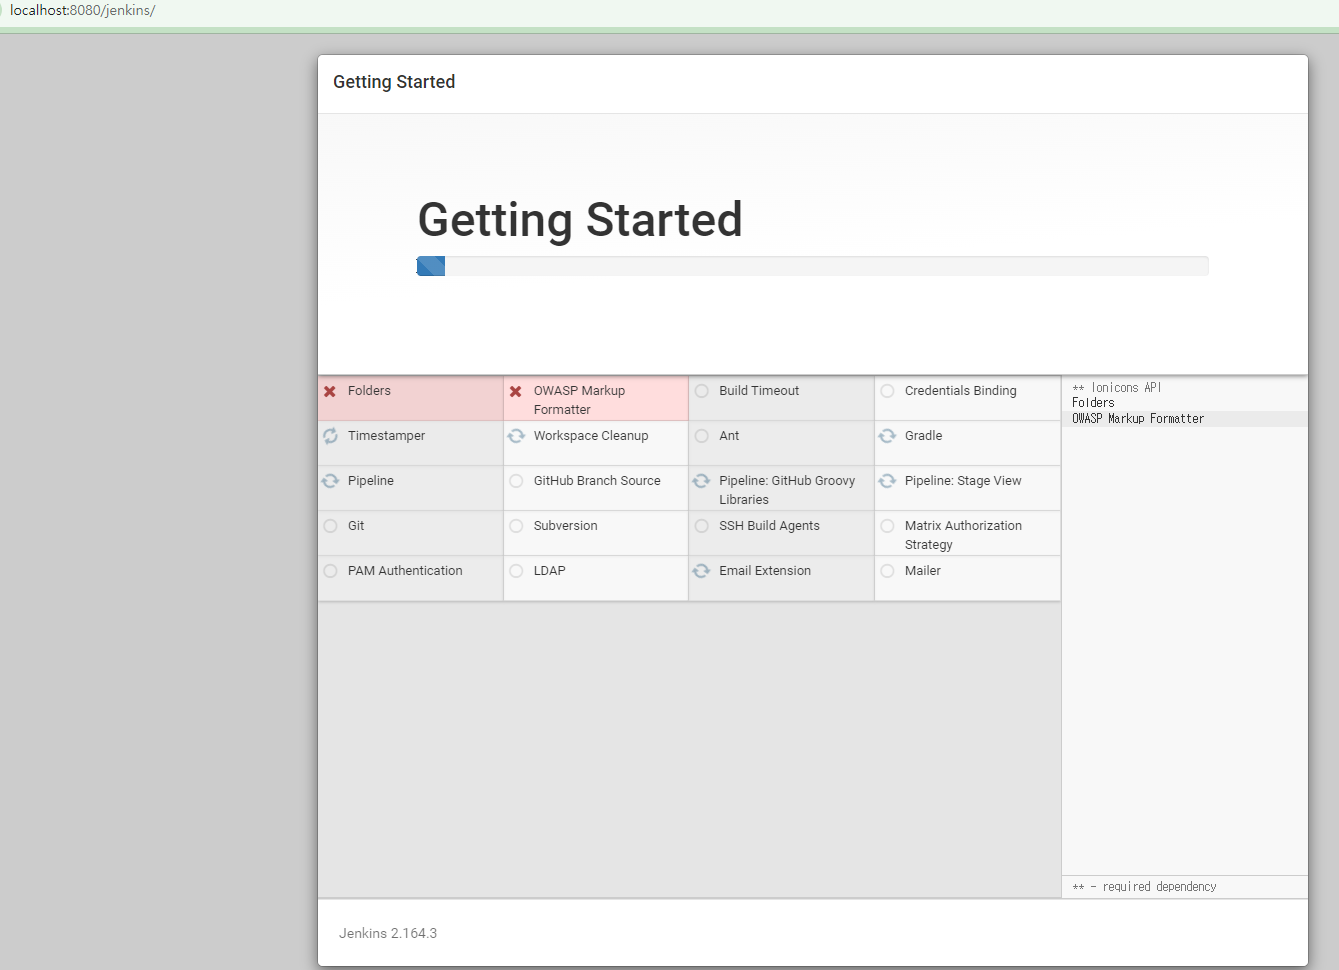Click the Jenkins 2.164.3 version text

coord(388,933)
